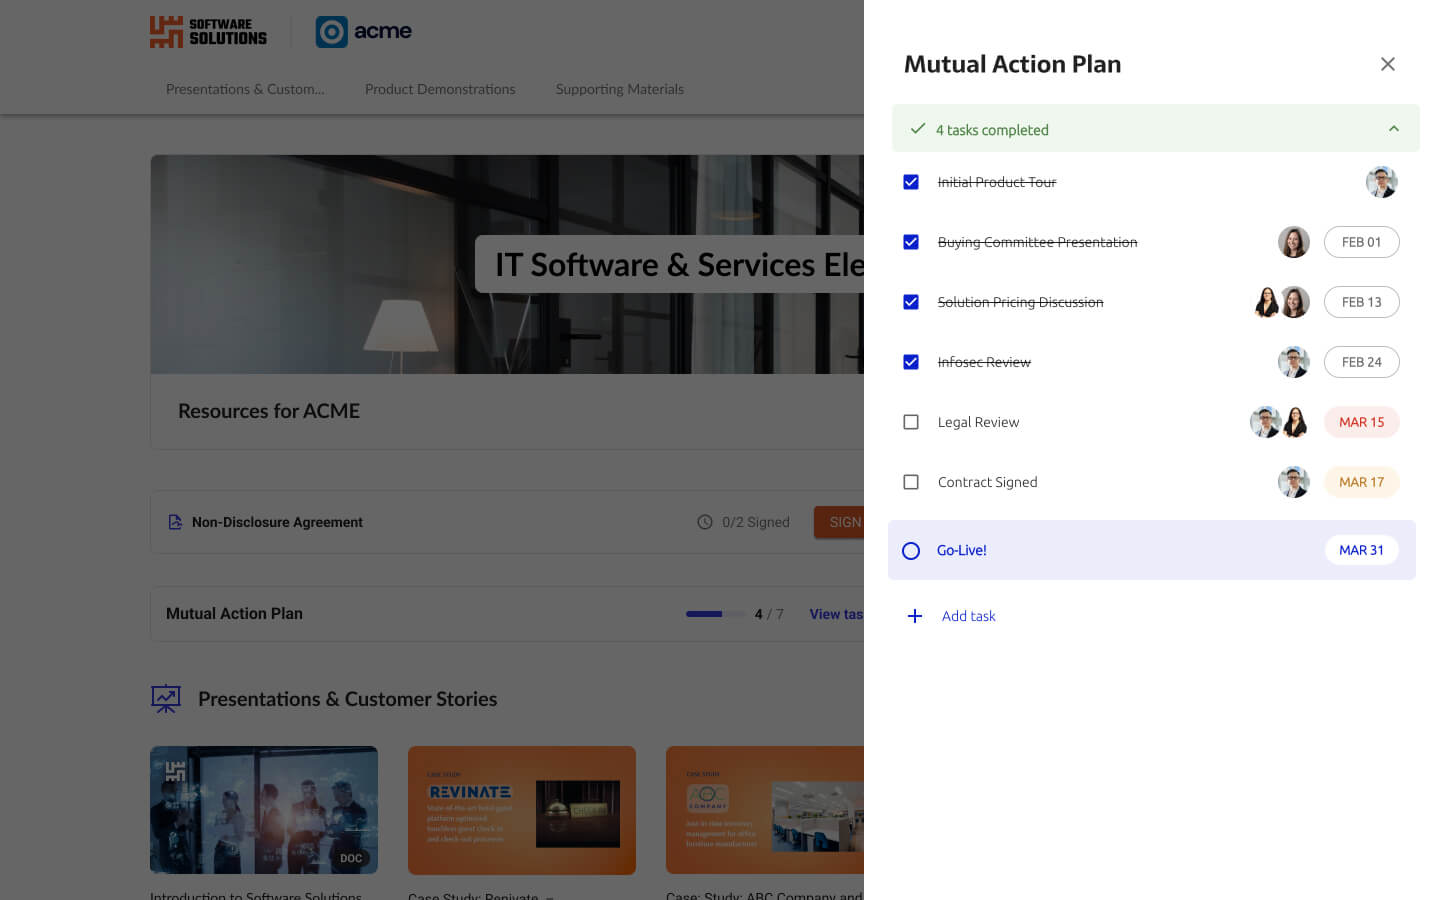Mark Contract Signed task as complete
The width and height of the screenshot is (1440, 900).
(911, 482)
